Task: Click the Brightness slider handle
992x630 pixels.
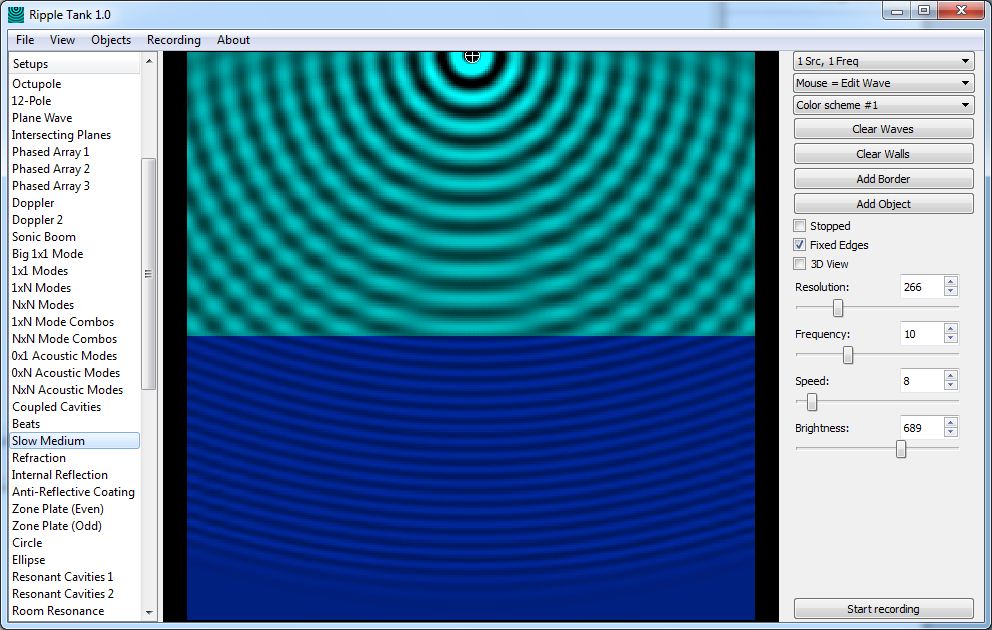Action: point(901,448)
